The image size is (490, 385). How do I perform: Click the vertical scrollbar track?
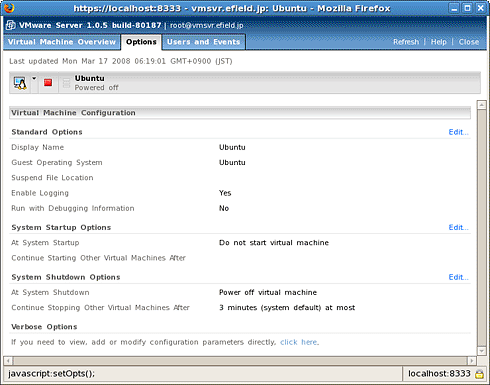481,228
